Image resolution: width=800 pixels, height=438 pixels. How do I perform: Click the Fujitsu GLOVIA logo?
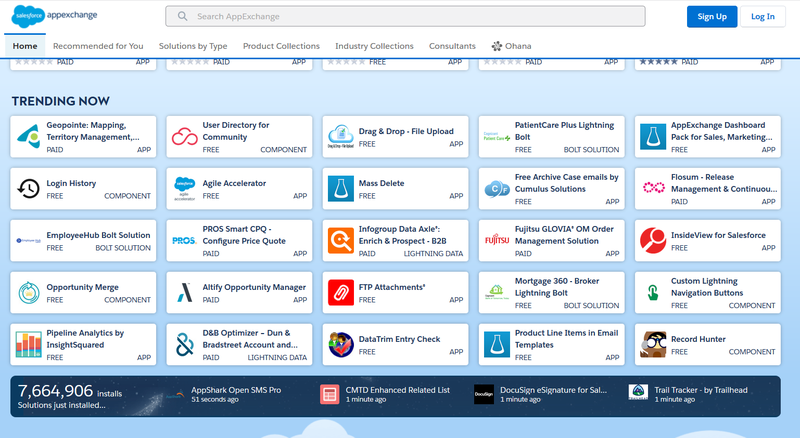497,240
